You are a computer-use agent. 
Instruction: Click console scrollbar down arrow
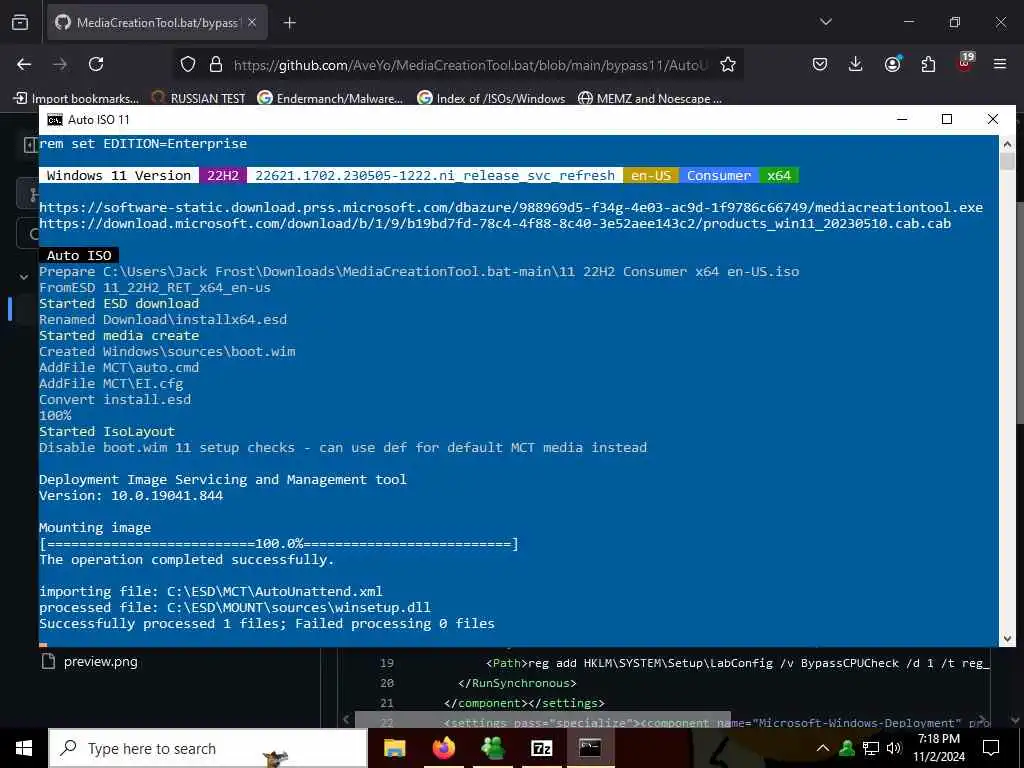[x=1007, y=639]
